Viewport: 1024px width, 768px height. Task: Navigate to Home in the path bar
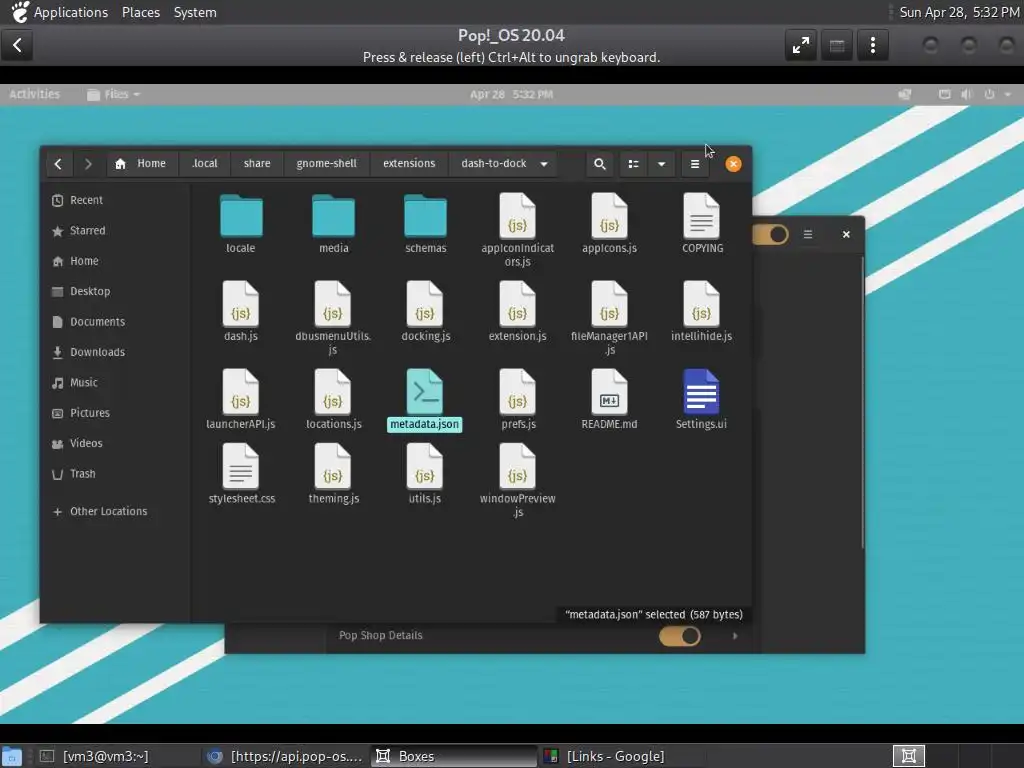click(140, 164)
